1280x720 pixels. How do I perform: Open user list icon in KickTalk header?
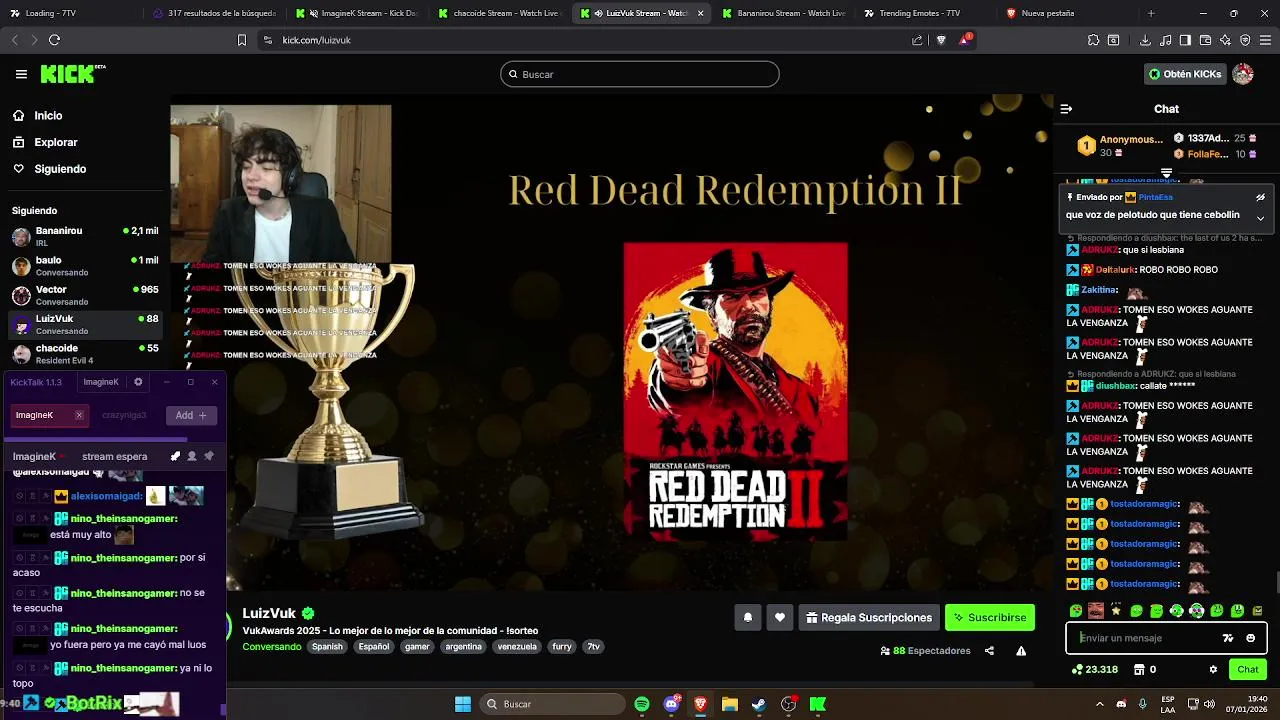(x=192, y=456)
